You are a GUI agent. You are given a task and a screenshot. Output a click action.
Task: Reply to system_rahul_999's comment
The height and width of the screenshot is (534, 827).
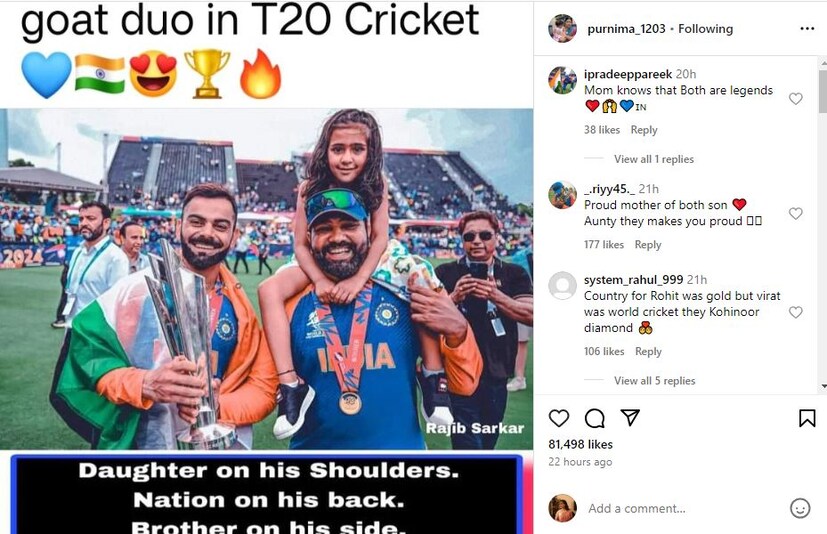tap(648, 351)
